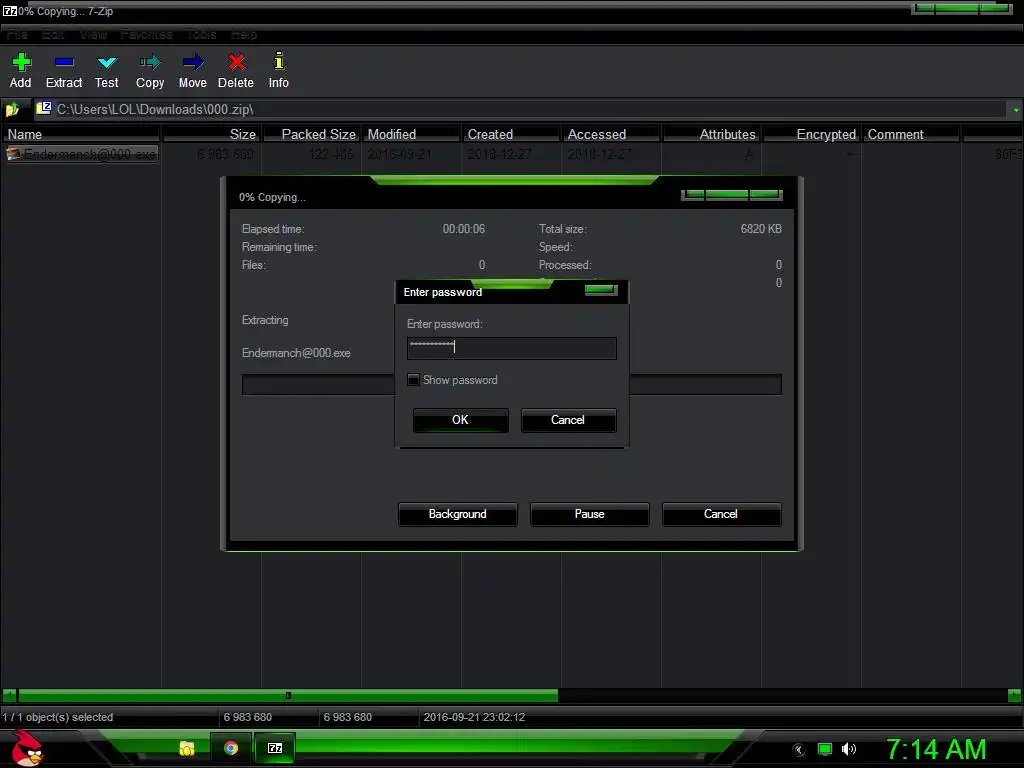Switch to 7-Zip taskbar button
The width and height of the screenshot is (1024, 768).
275,748
